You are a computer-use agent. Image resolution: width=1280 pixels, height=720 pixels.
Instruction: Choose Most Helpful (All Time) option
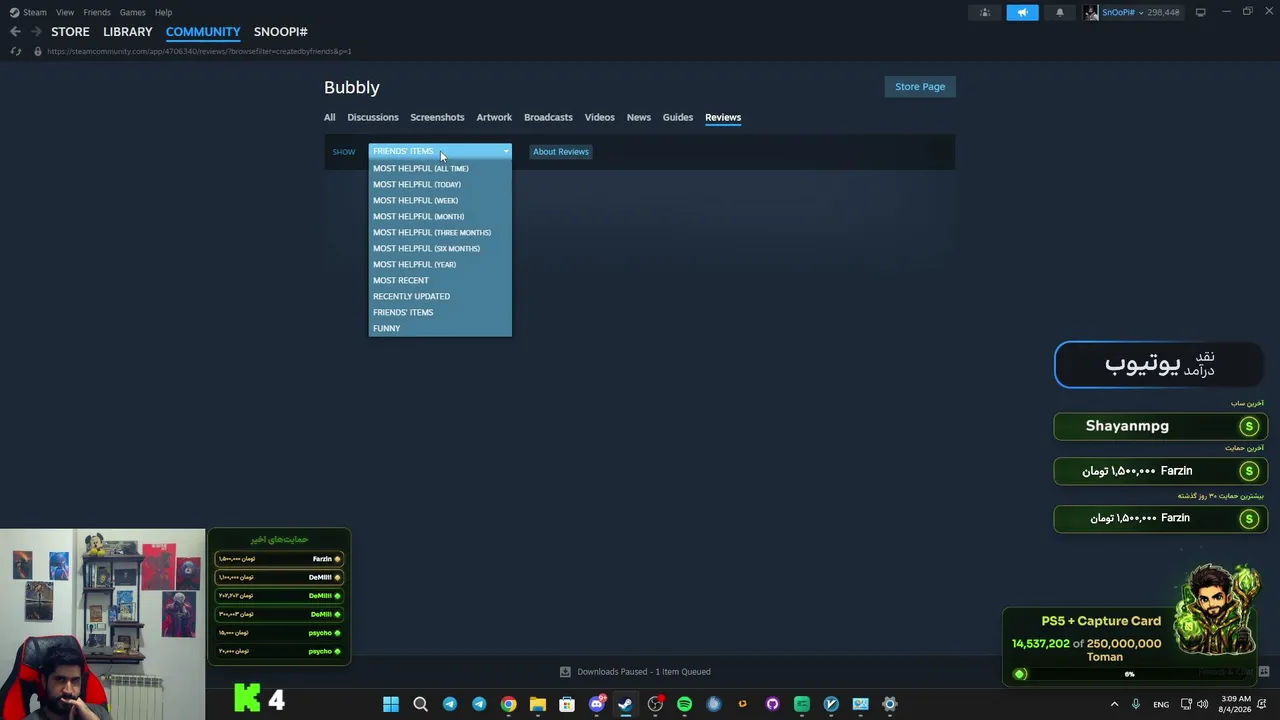[x=440, y=168]
